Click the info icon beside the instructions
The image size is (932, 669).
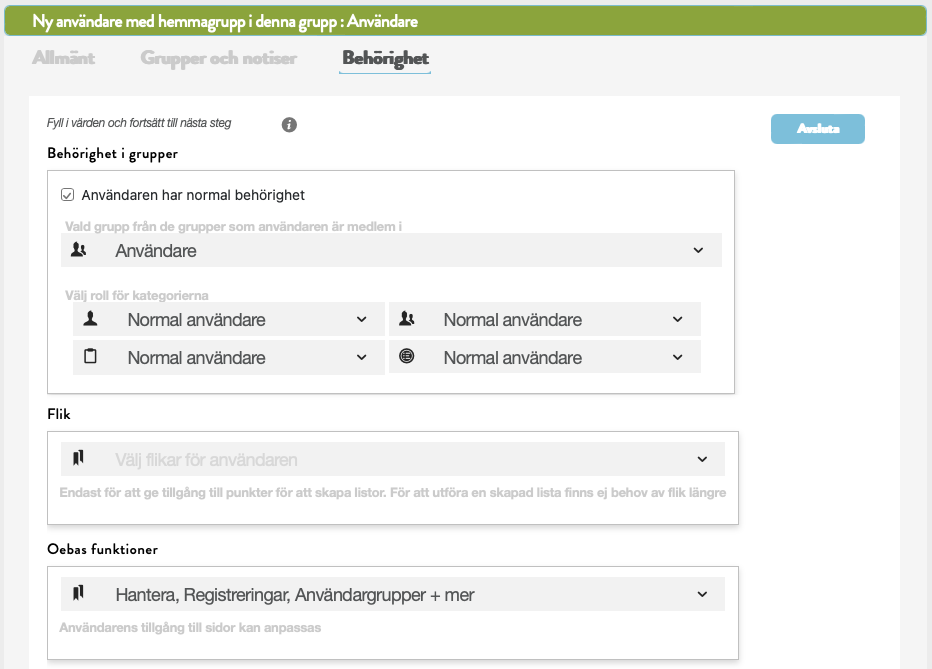(289, 125)
